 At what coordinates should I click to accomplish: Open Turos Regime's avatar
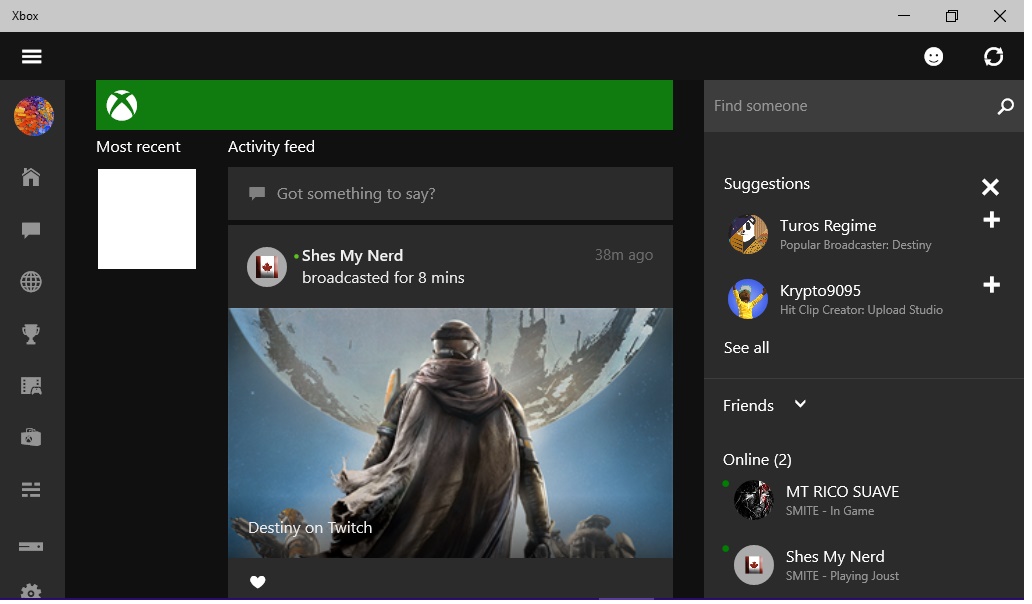coord(748,234)
